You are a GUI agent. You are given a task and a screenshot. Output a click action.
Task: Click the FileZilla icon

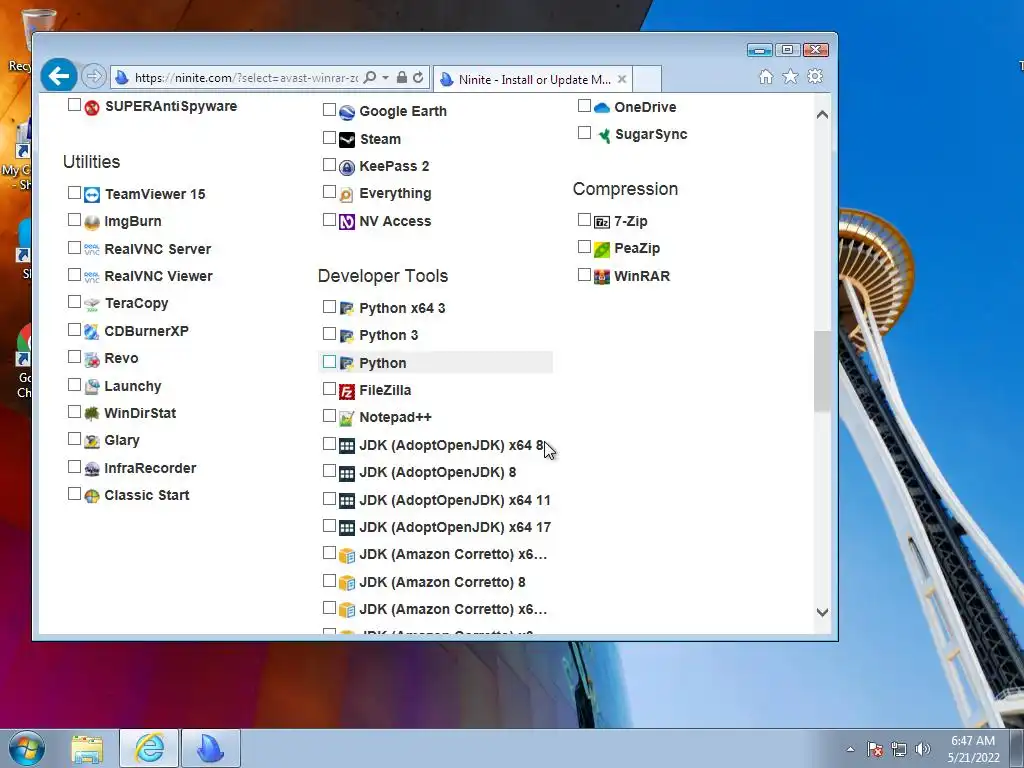347,391
